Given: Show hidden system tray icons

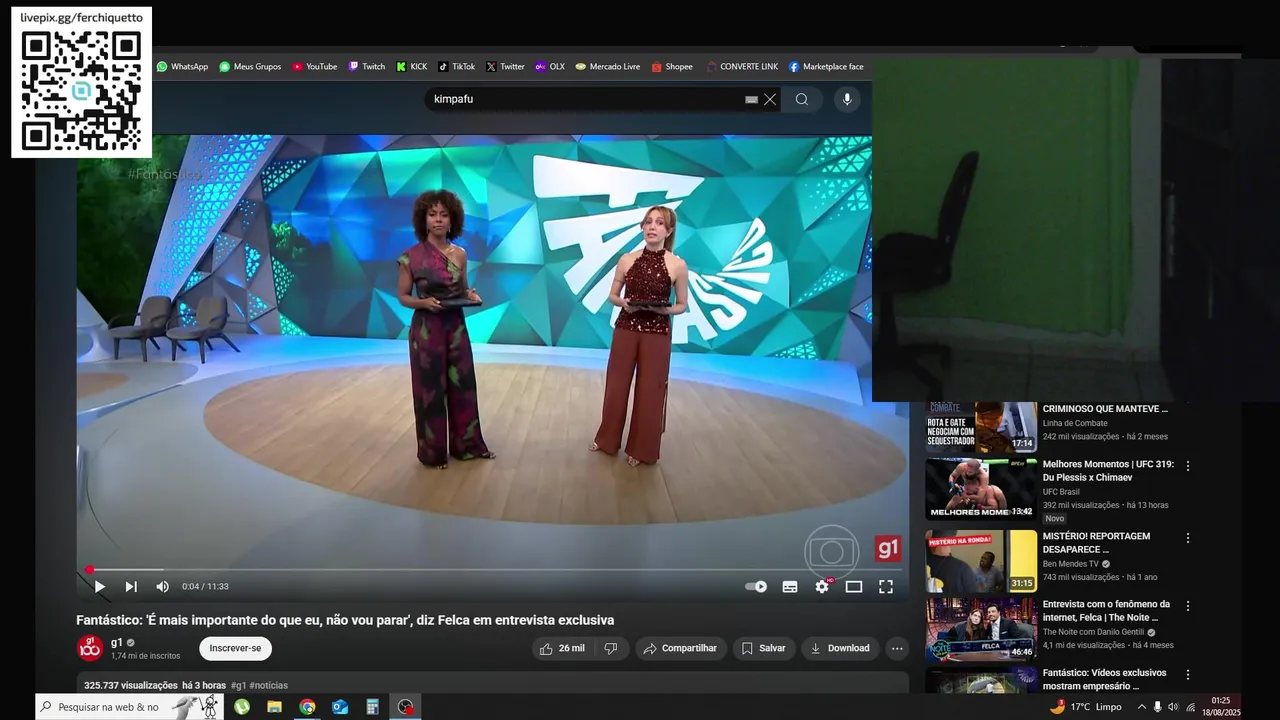Looking at the screenshot, I should point(1142,707).
